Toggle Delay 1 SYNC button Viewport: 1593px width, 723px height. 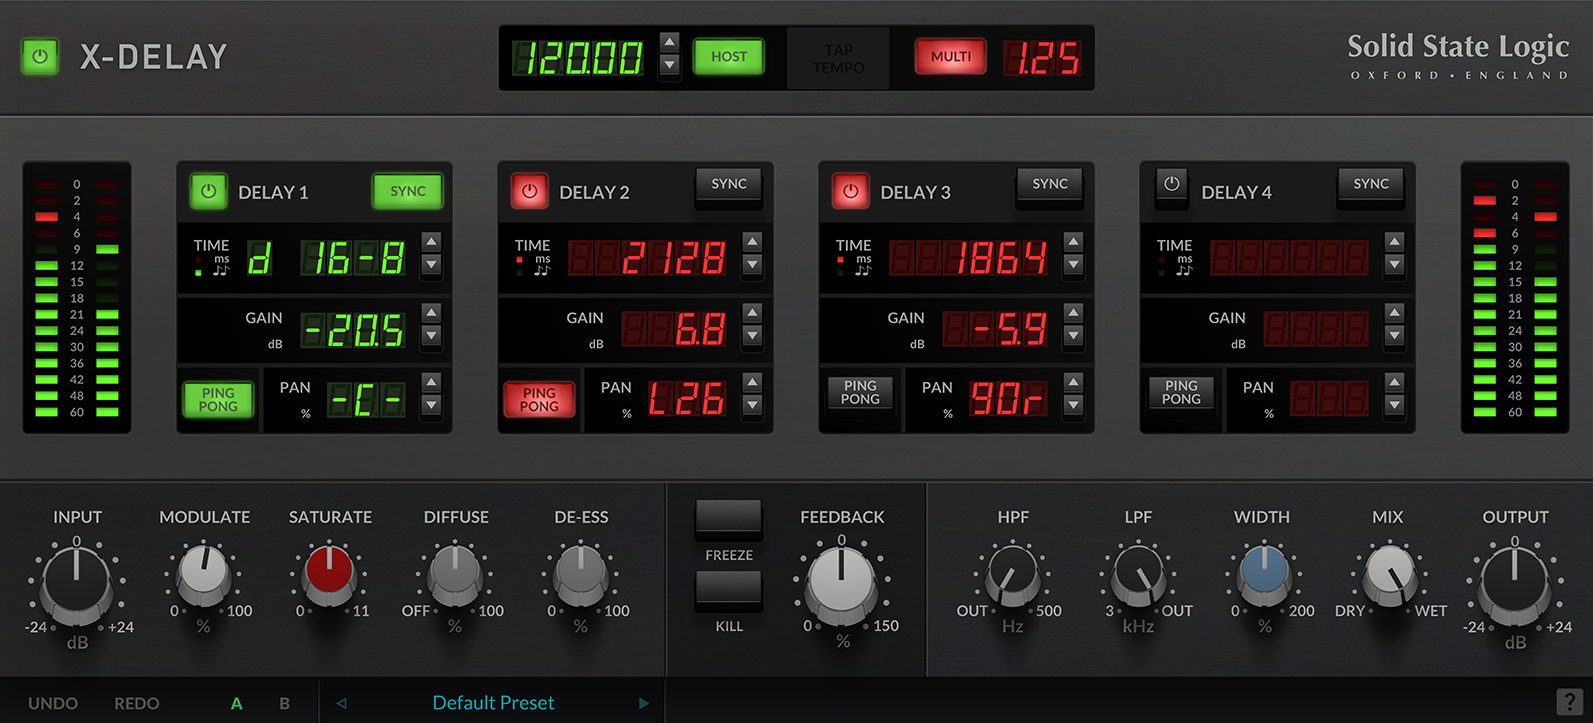point(408,191)
